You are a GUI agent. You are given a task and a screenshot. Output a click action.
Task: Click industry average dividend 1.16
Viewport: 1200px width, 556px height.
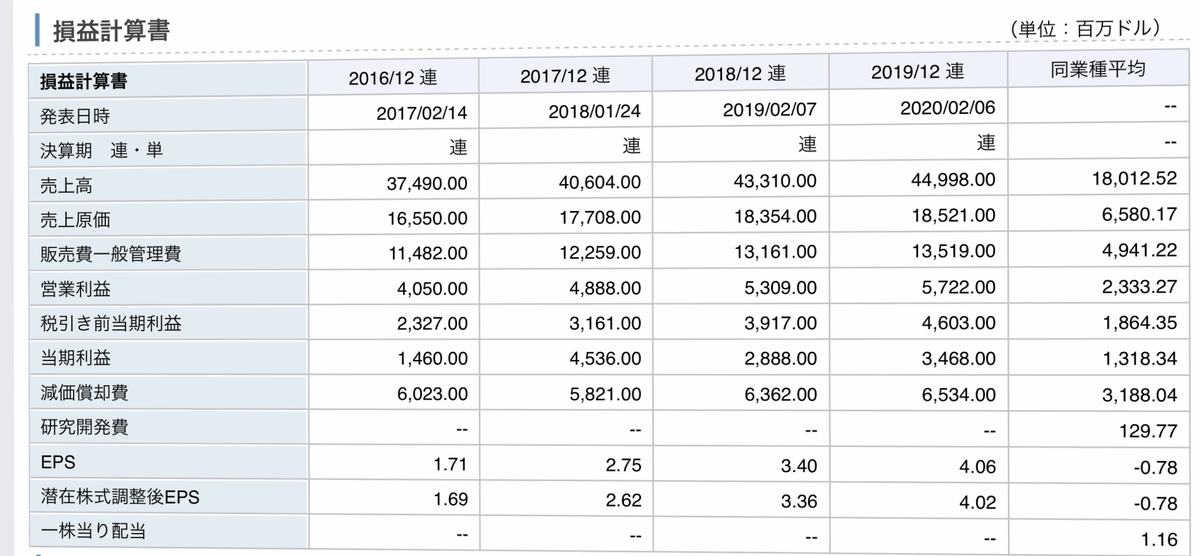click(1161, 539)
